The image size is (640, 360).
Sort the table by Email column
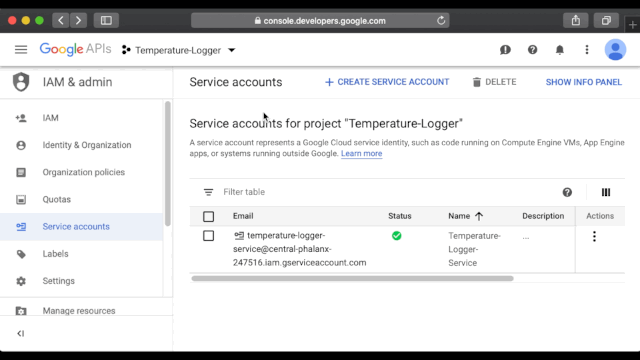(x=243, y=216)
